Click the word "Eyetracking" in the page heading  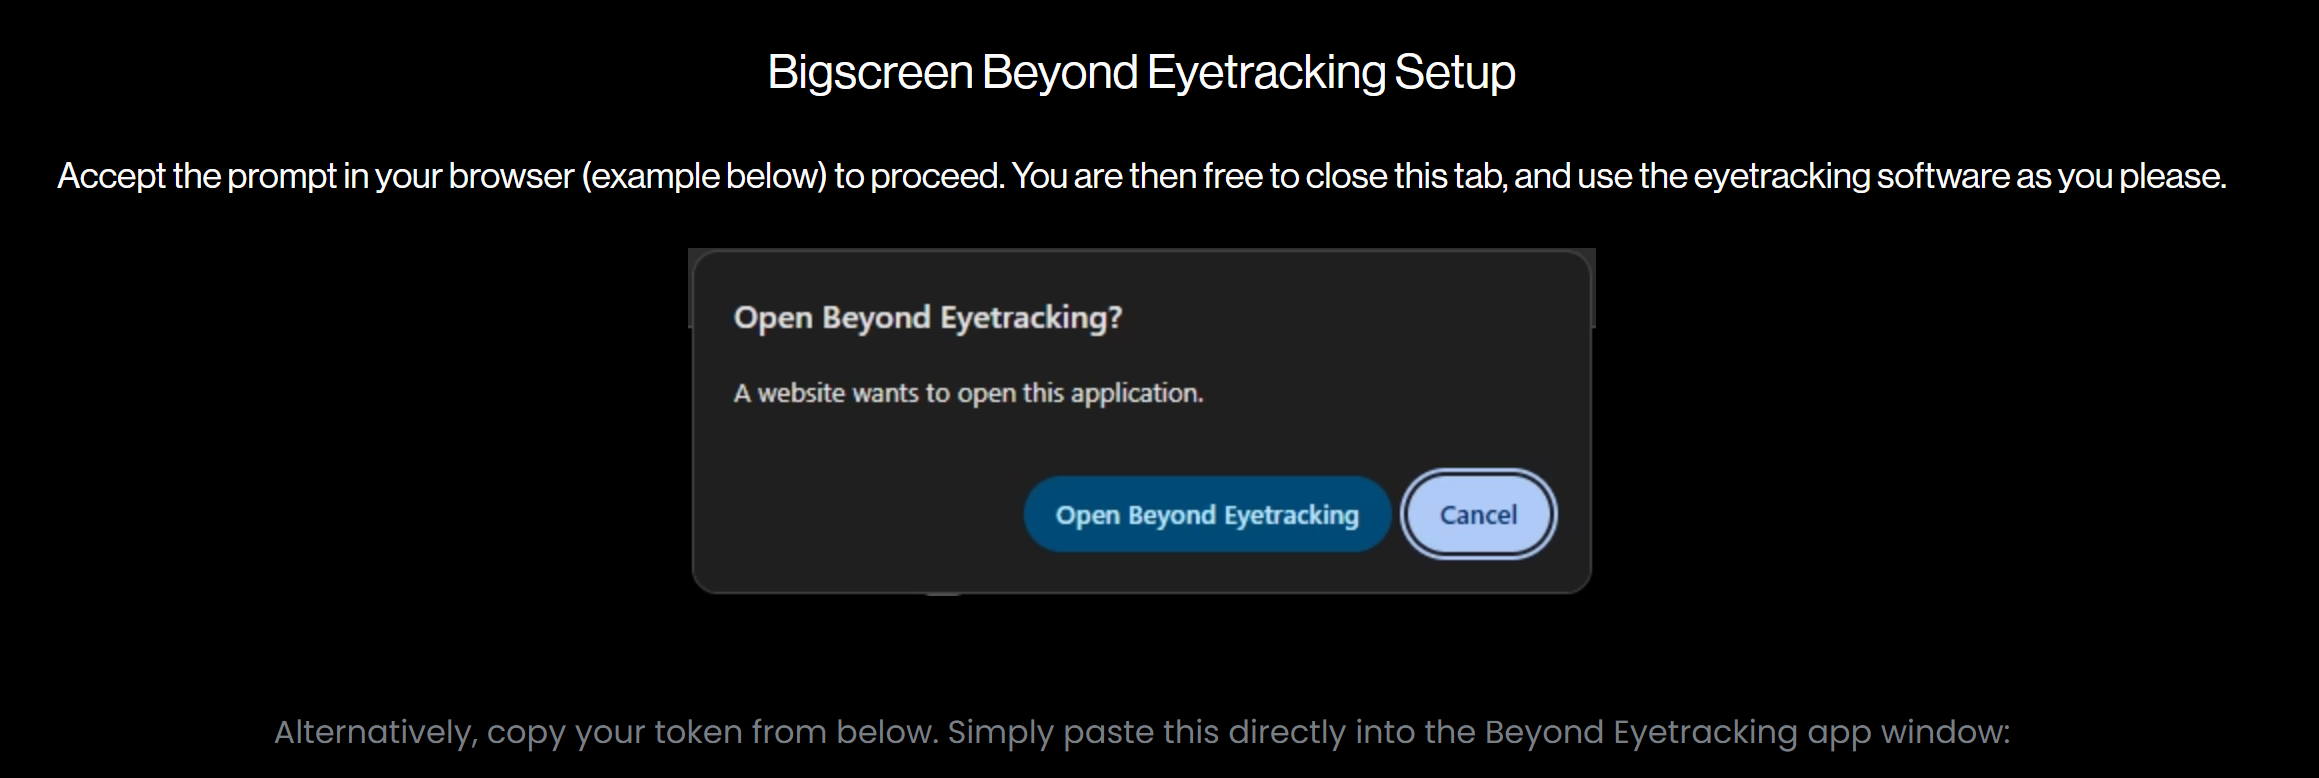[1266, 72]
